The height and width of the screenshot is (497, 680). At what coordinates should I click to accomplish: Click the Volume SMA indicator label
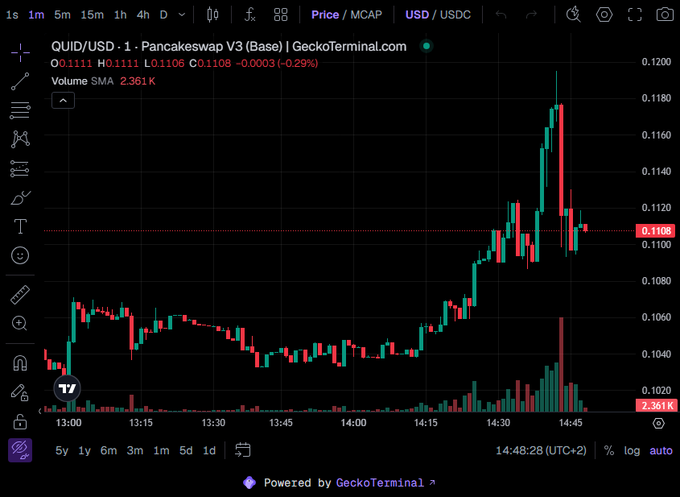tap(82, 81)
